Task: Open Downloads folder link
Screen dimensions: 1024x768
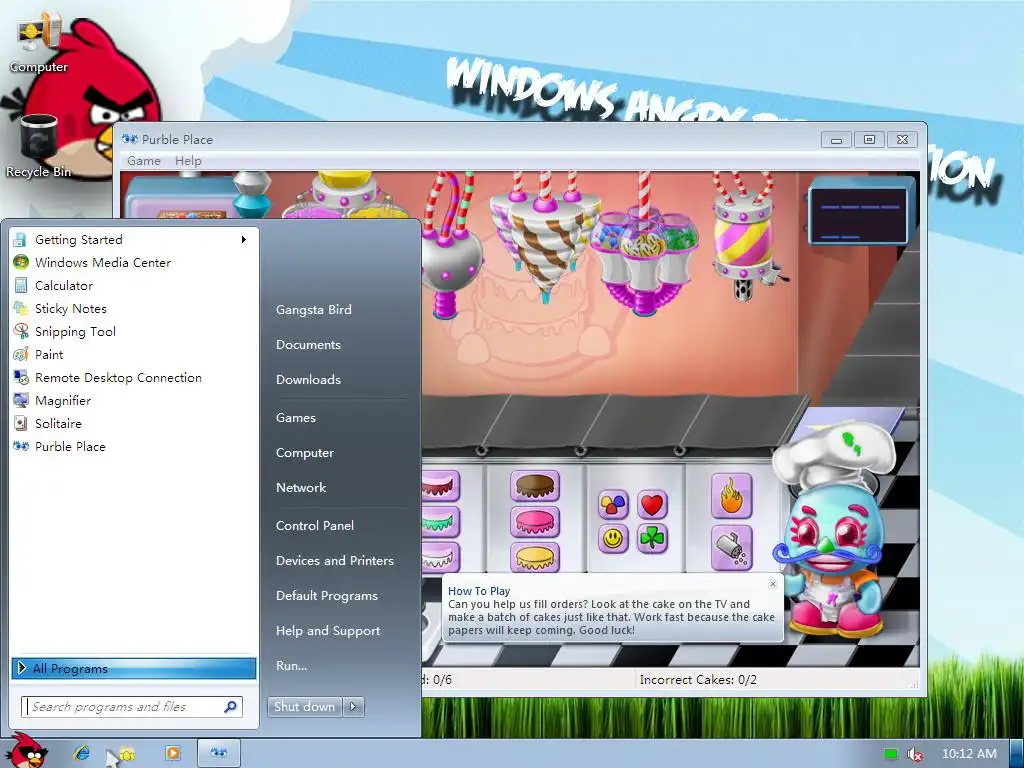Action: coord(308,379)
